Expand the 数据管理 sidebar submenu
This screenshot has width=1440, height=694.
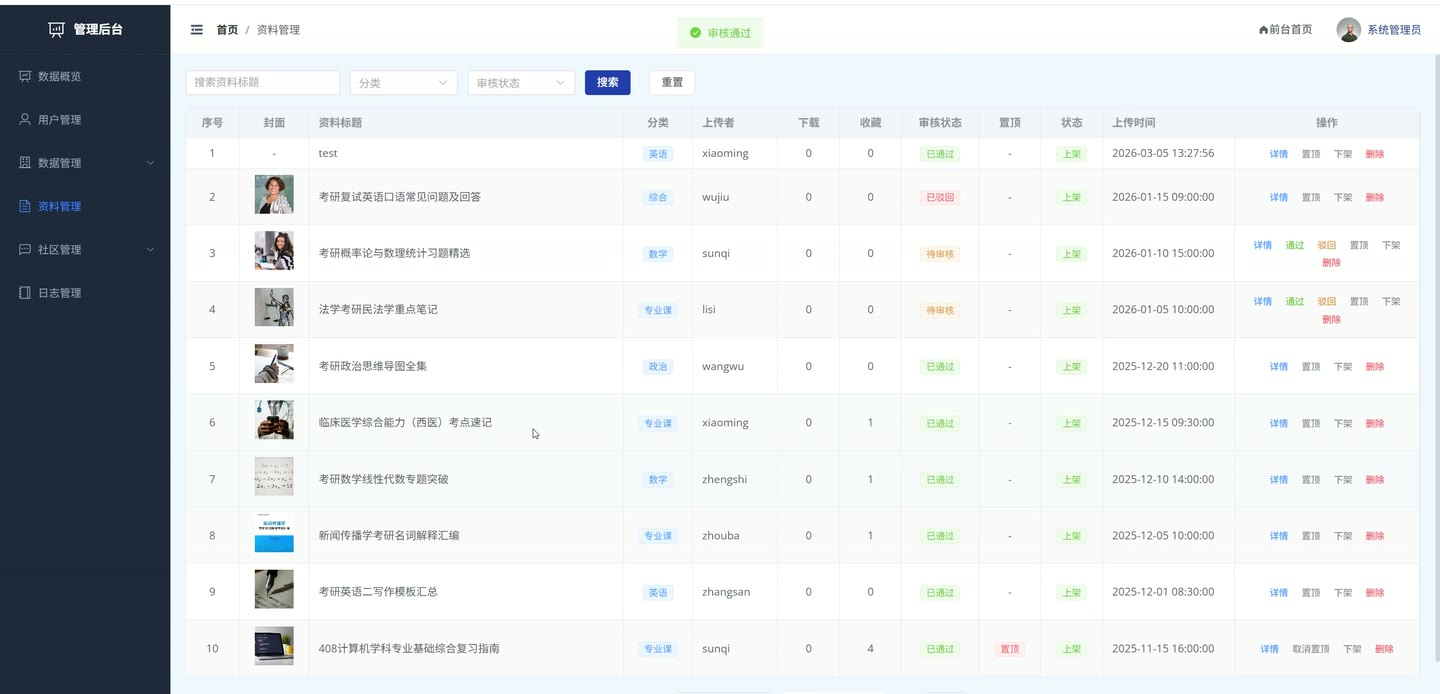click(x=85, y=163)
